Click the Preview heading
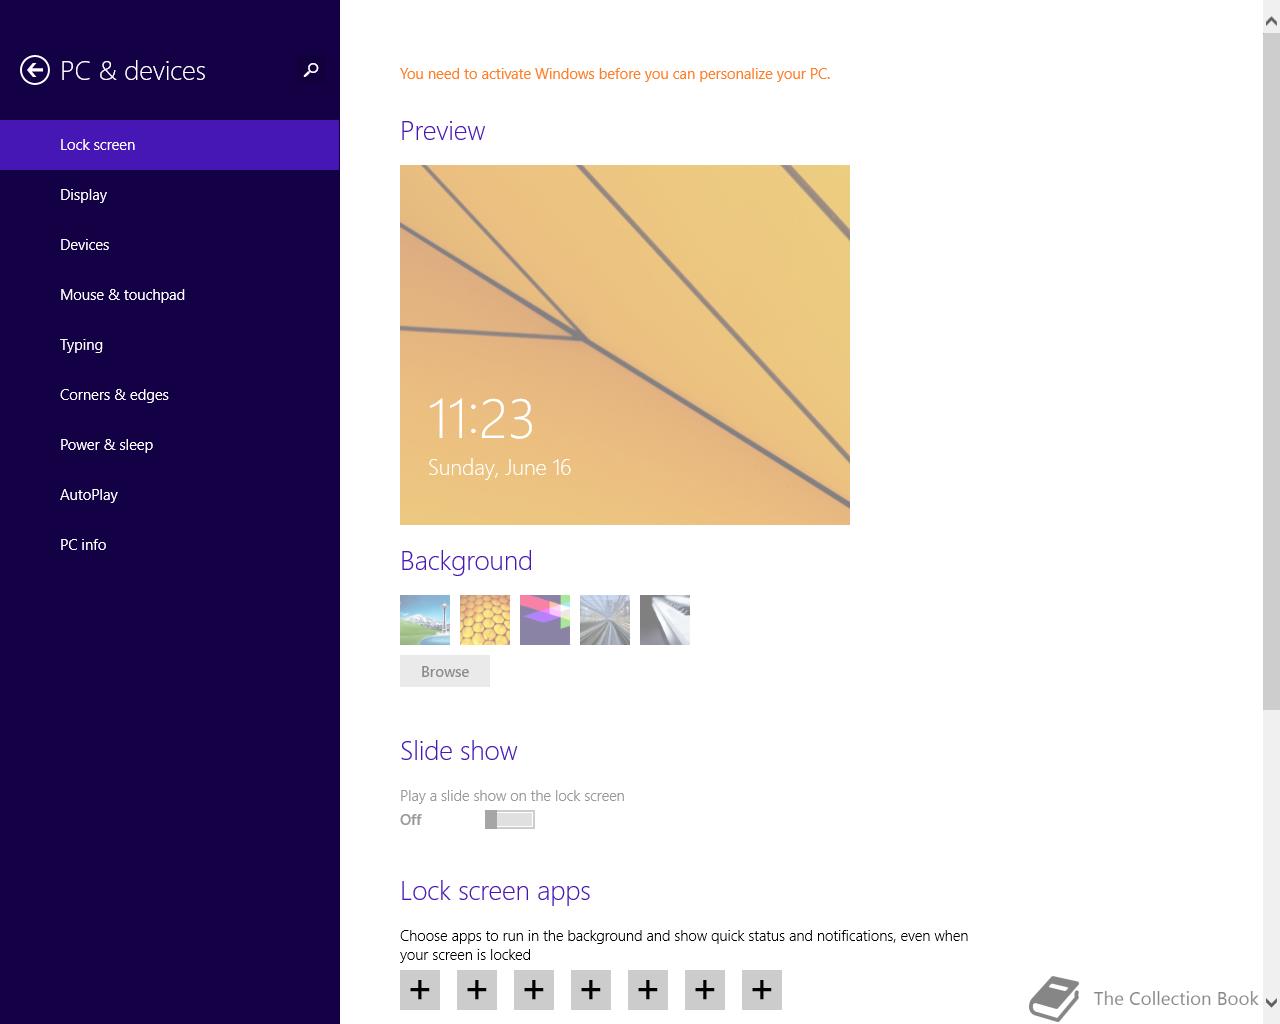 pyautogui.click(x=442, y=131)
